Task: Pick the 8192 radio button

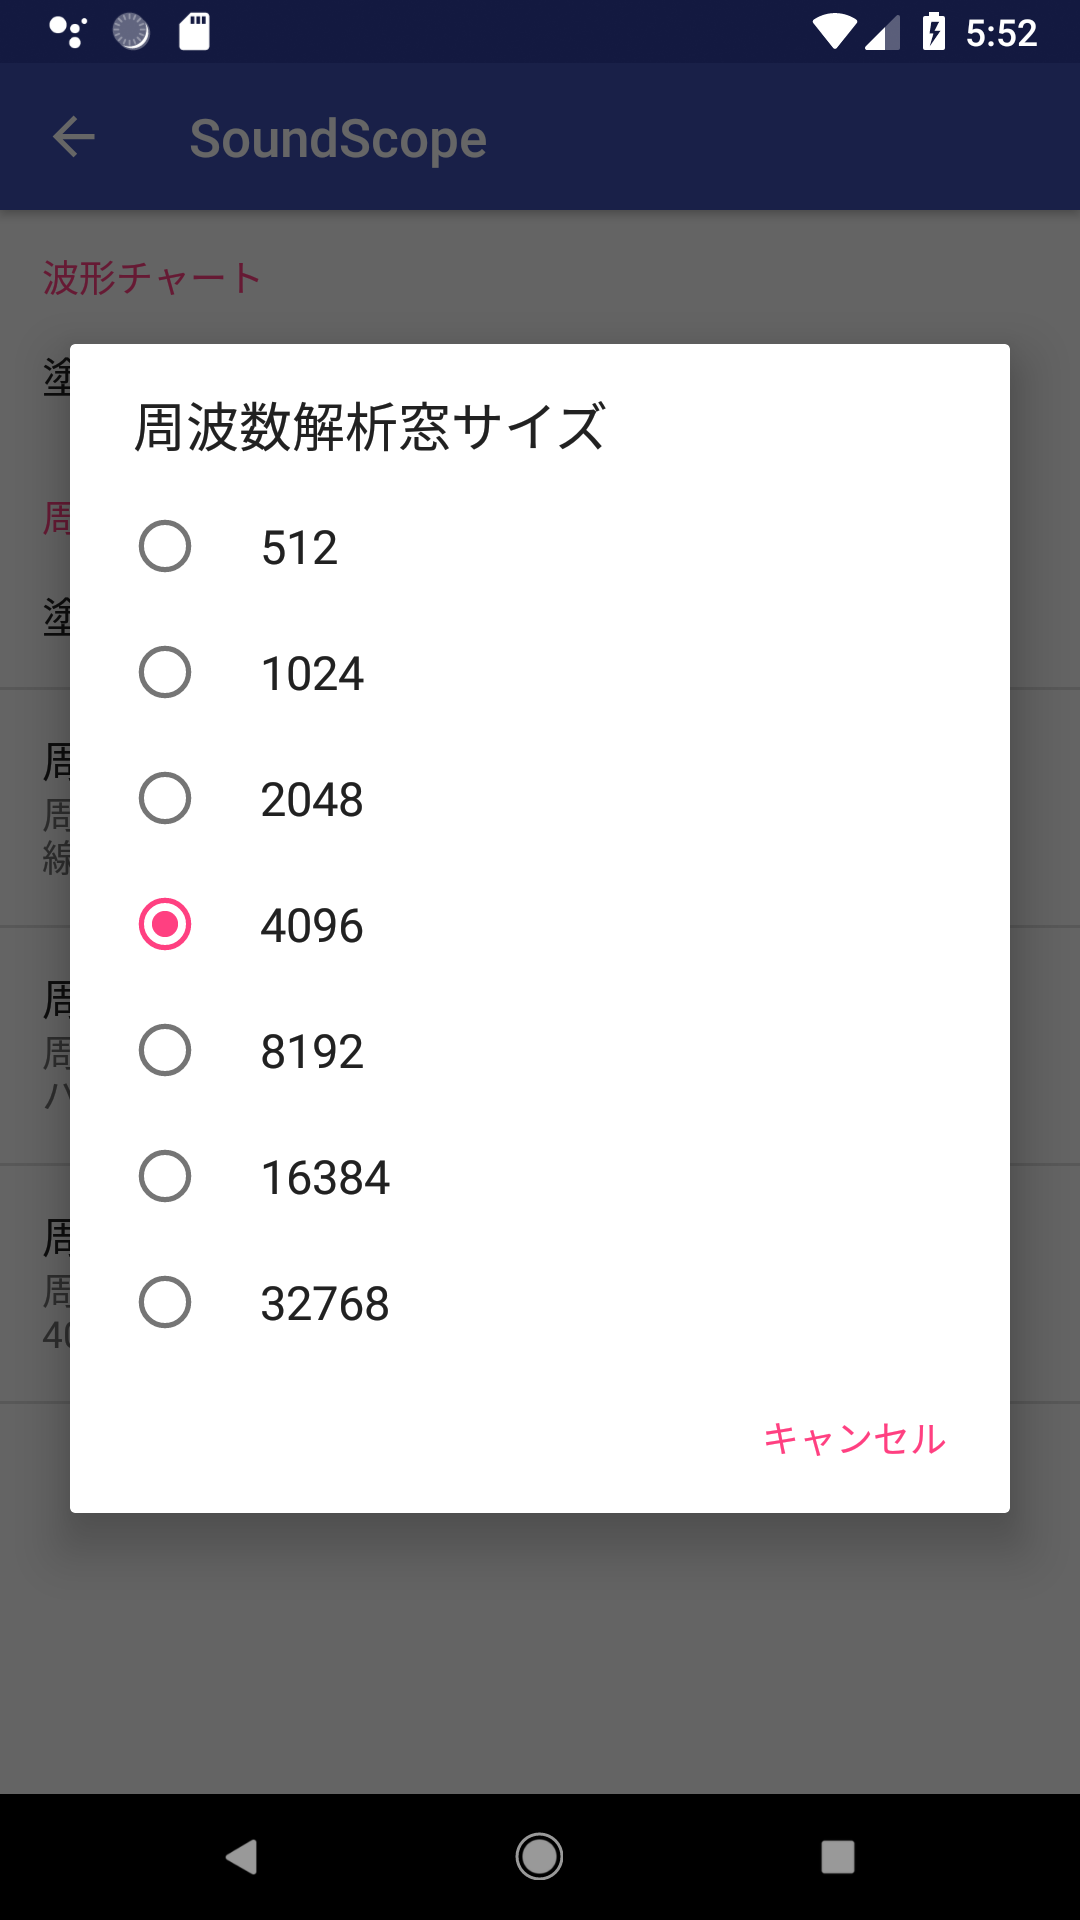Action: 165,1050
